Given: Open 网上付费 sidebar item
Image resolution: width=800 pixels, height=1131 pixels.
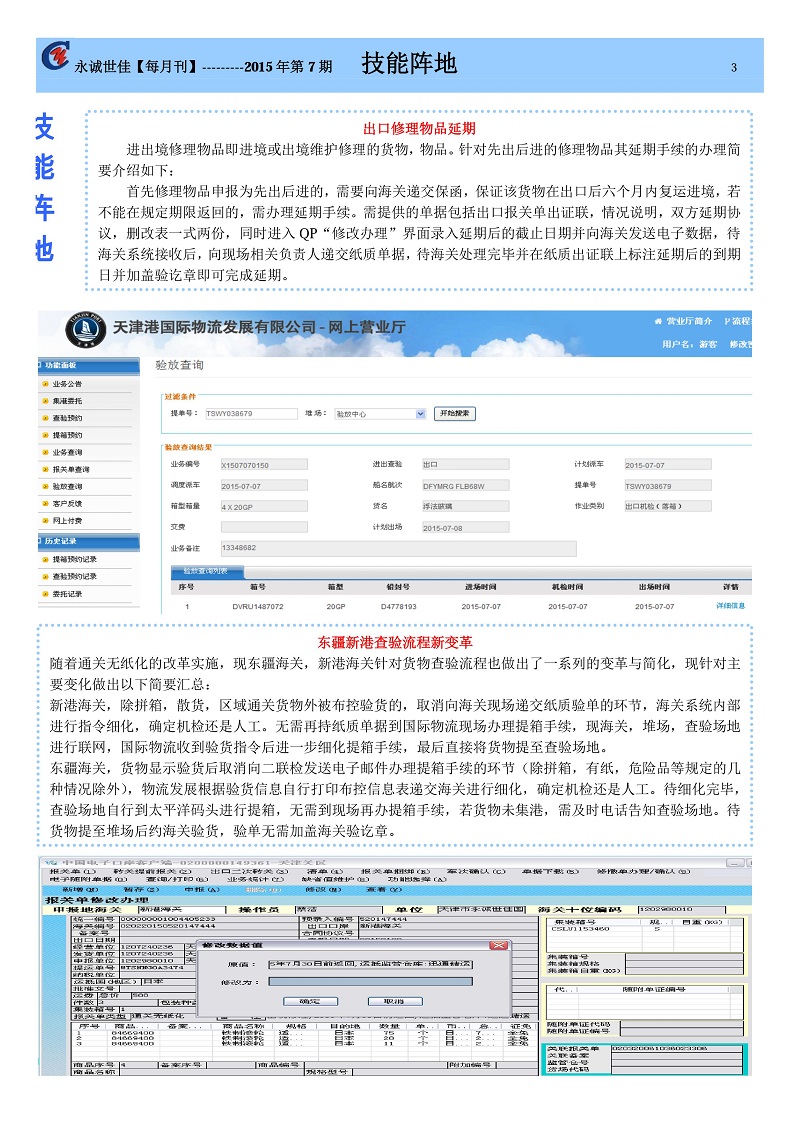Looking at the screenshot, I should point(67,521).
